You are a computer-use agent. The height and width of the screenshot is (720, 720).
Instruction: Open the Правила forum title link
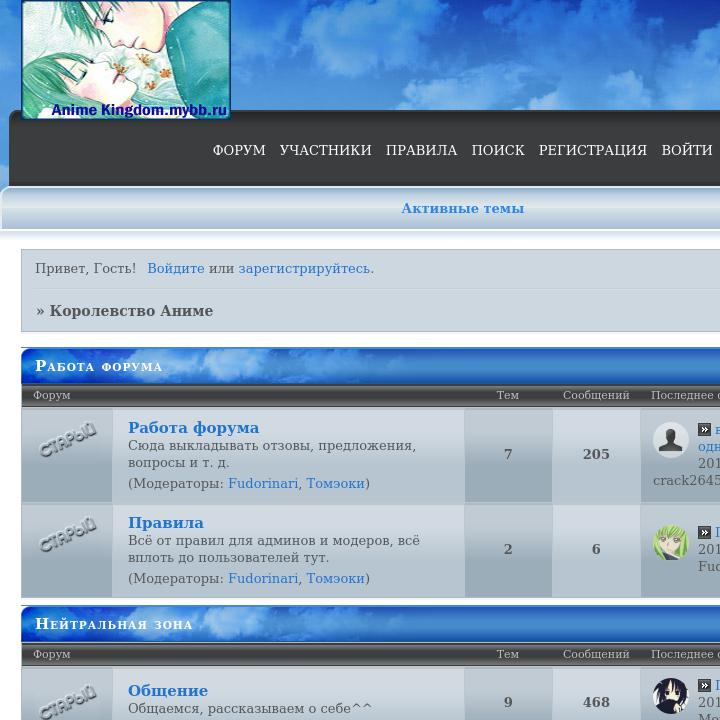[166, 523]
